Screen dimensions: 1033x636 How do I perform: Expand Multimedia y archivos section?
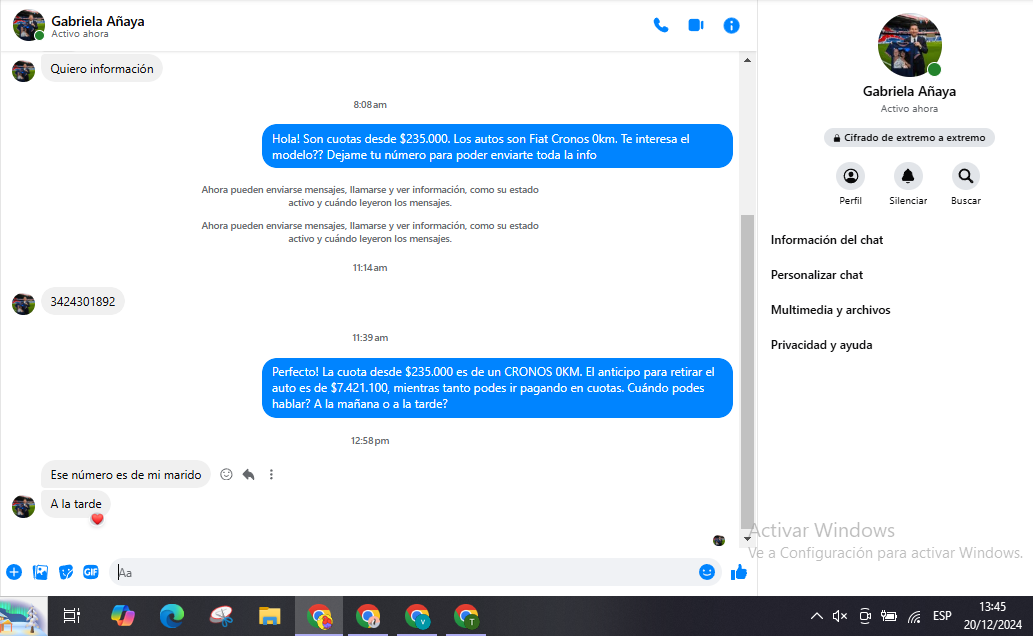pos(830,310)
